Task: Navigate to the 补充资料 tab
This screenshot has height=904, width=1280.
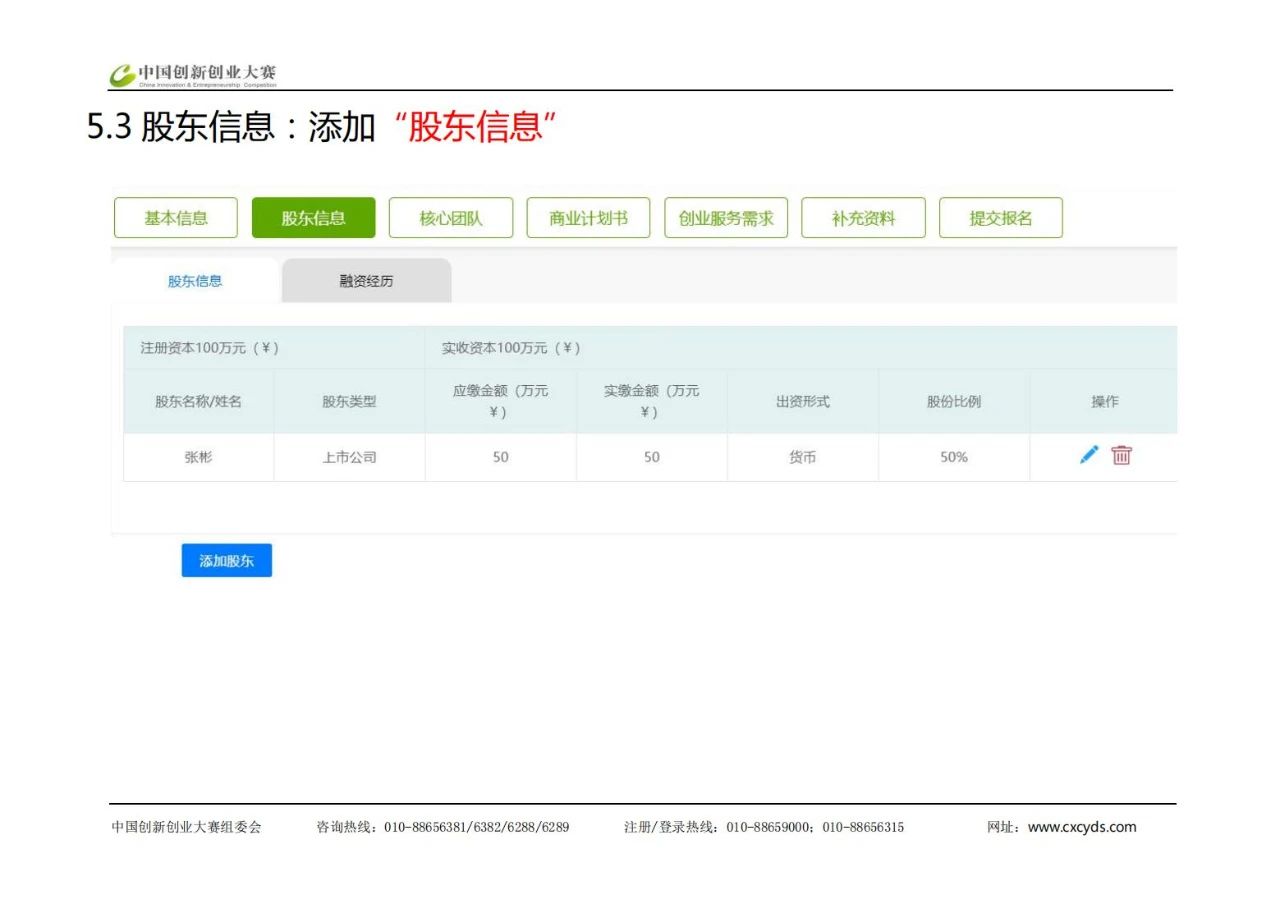Action: 863,218
